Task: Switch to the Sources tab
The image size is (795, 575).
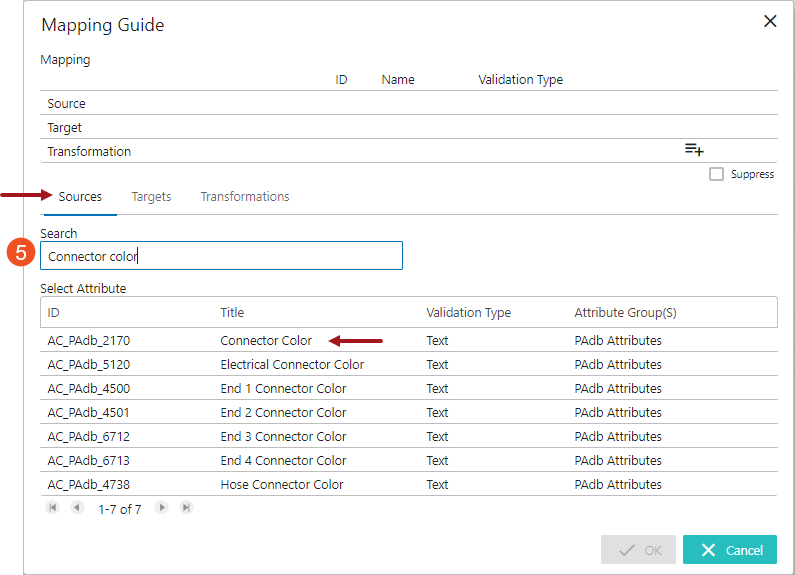Action: (80, 197)
